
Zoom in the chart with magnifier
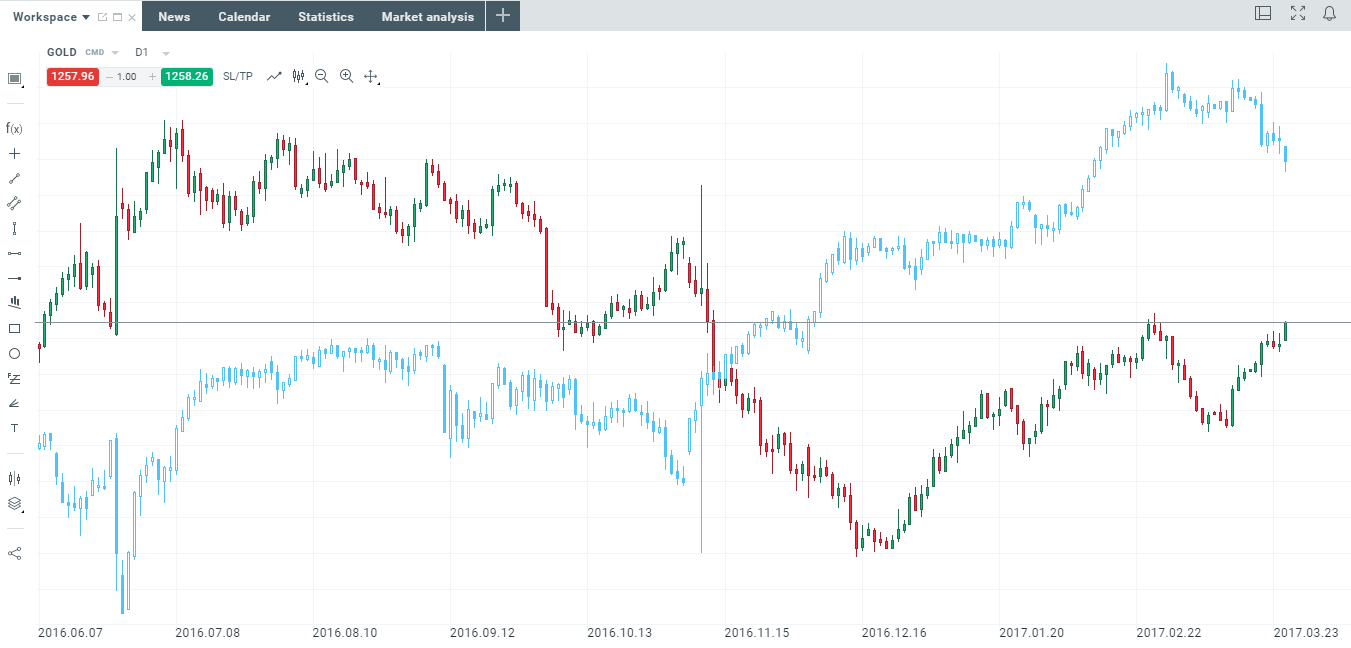[346, 76]
